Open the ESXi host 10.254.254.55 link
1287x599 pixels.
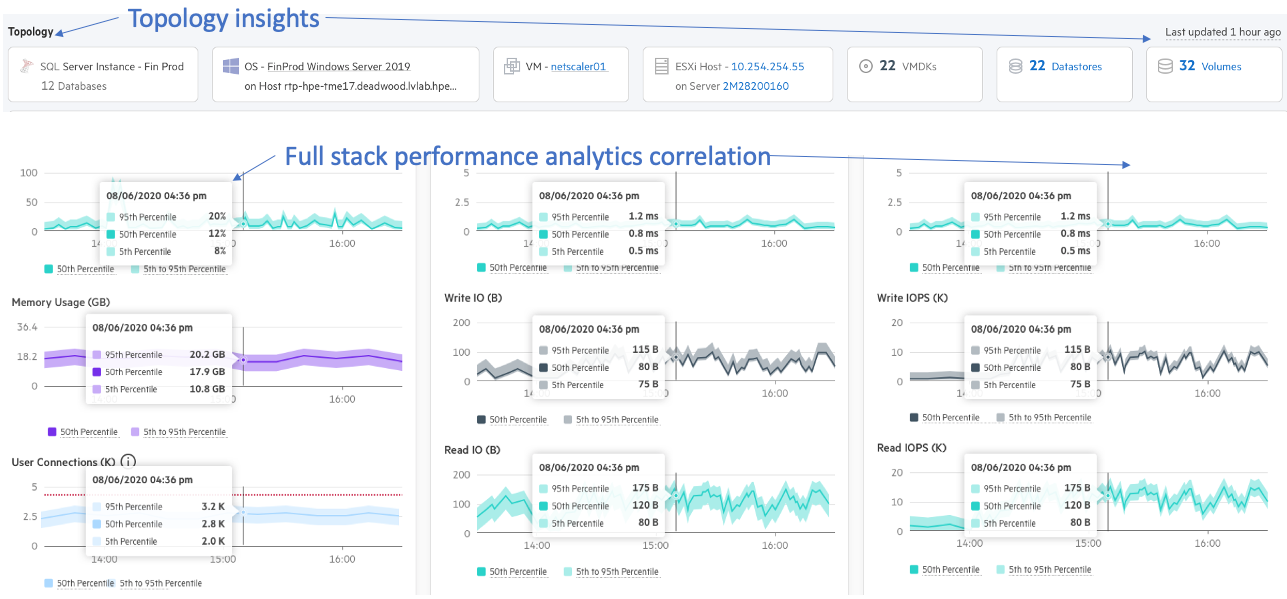tap(767, 67)
